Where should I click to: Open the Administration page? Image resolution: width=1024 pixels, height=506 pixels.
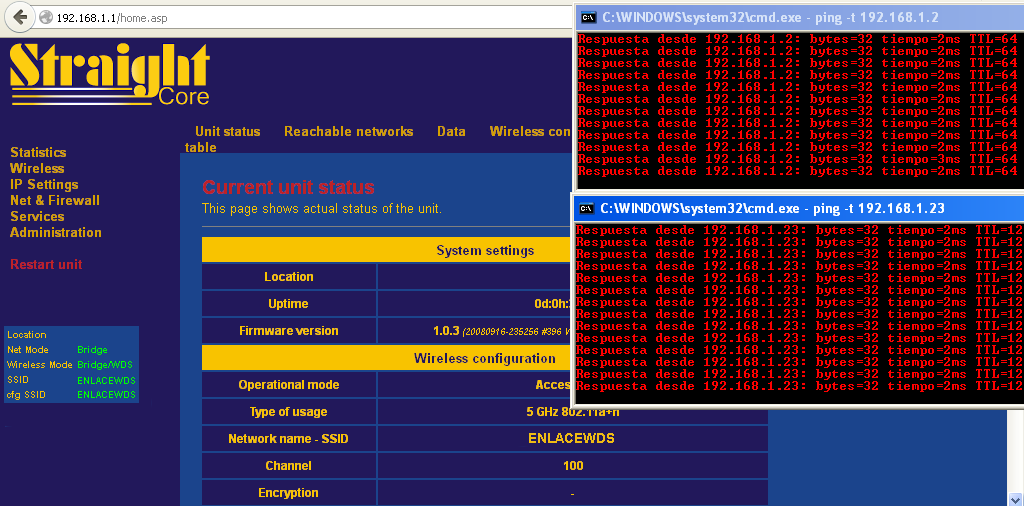click(56, 232)
